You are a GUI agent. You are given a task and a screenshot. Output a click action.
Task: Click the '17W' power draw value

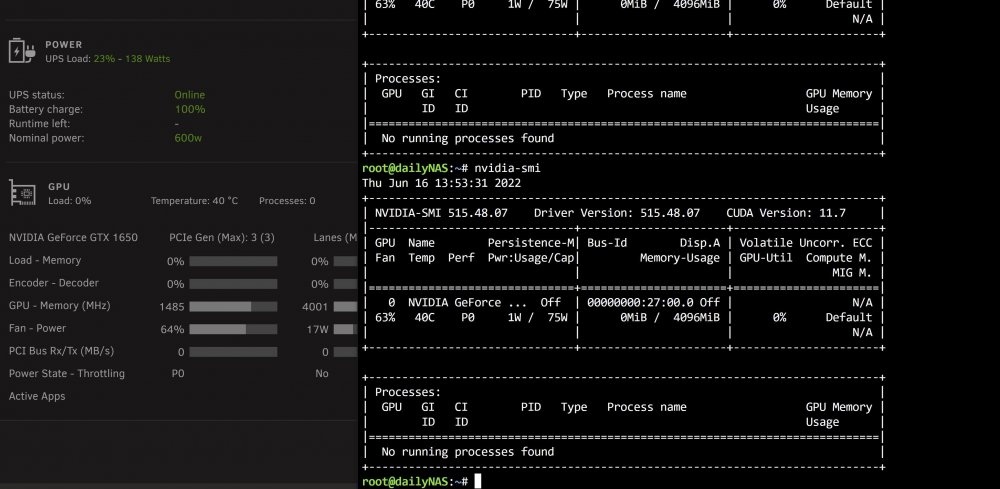pos(318,330)
